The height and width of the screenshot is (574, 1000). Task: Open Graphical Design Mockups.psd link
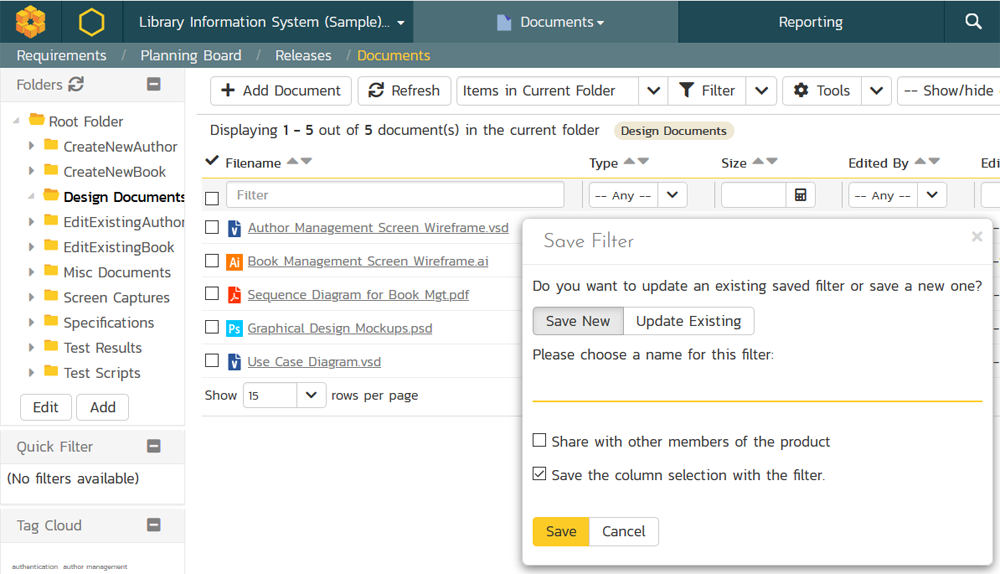339,328
